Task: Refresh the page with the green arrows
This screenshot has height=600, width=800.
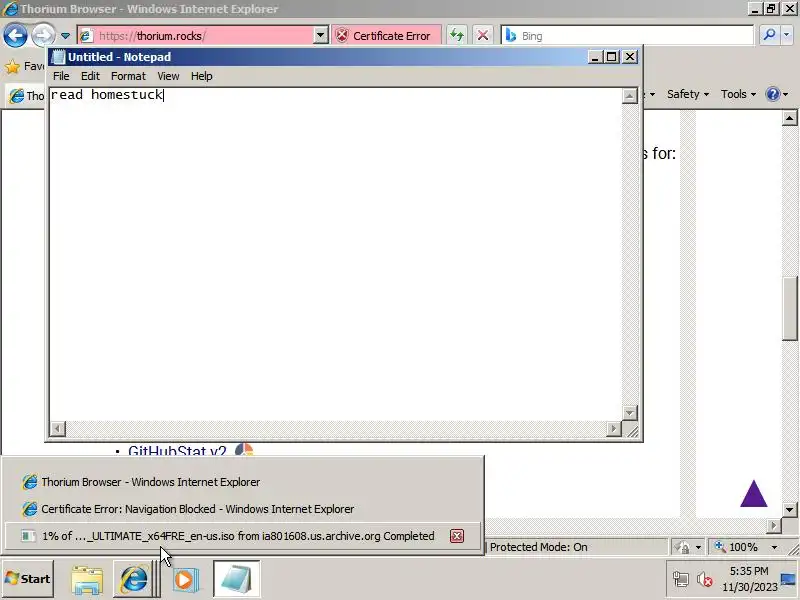Action: (457, 35)
